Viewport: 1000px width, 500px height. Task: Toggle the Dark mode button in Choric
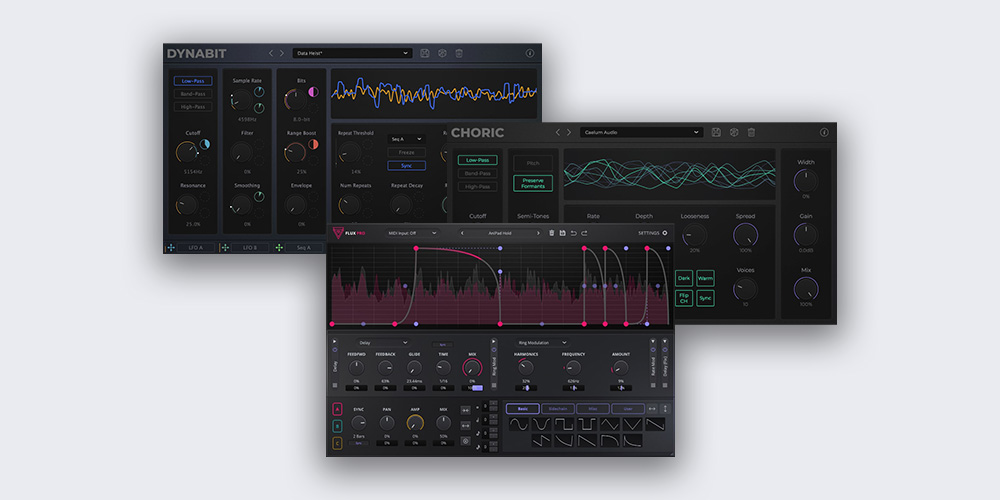[x=684, y=278]
